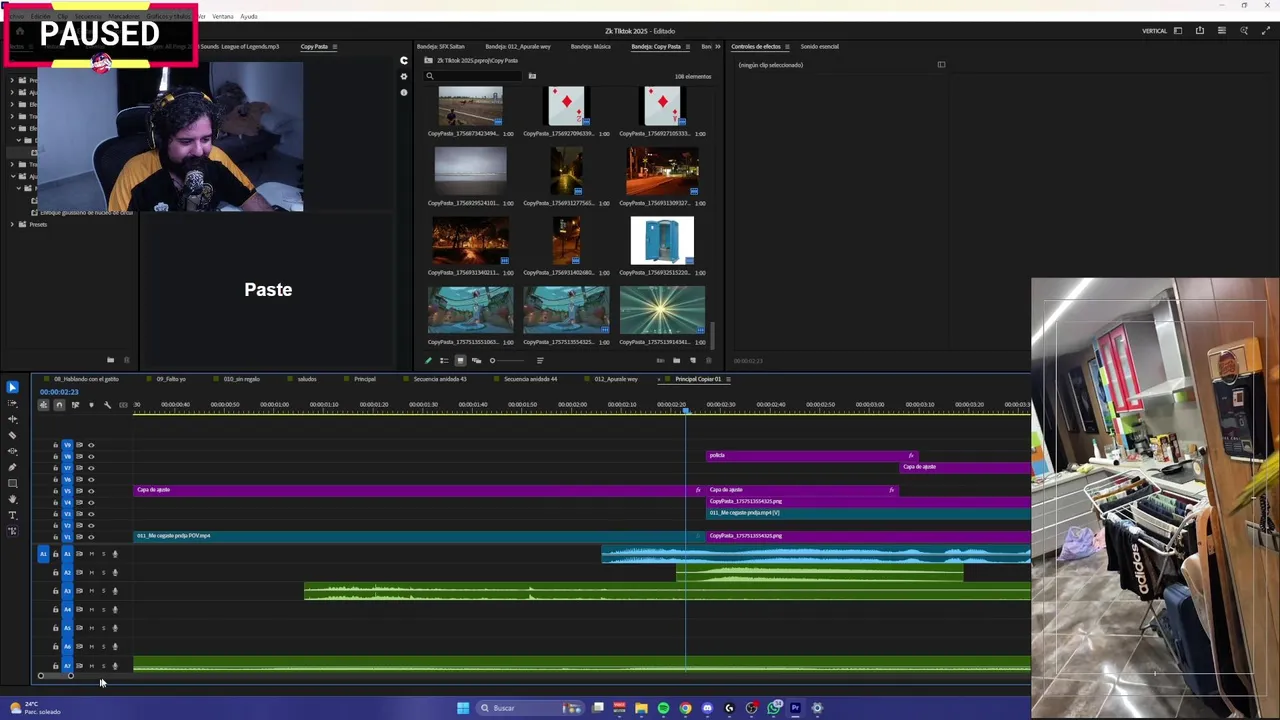This screenshot has width=1280, height=720.
Task: Switch bin to freeform view
Action: tap(476, 360)
